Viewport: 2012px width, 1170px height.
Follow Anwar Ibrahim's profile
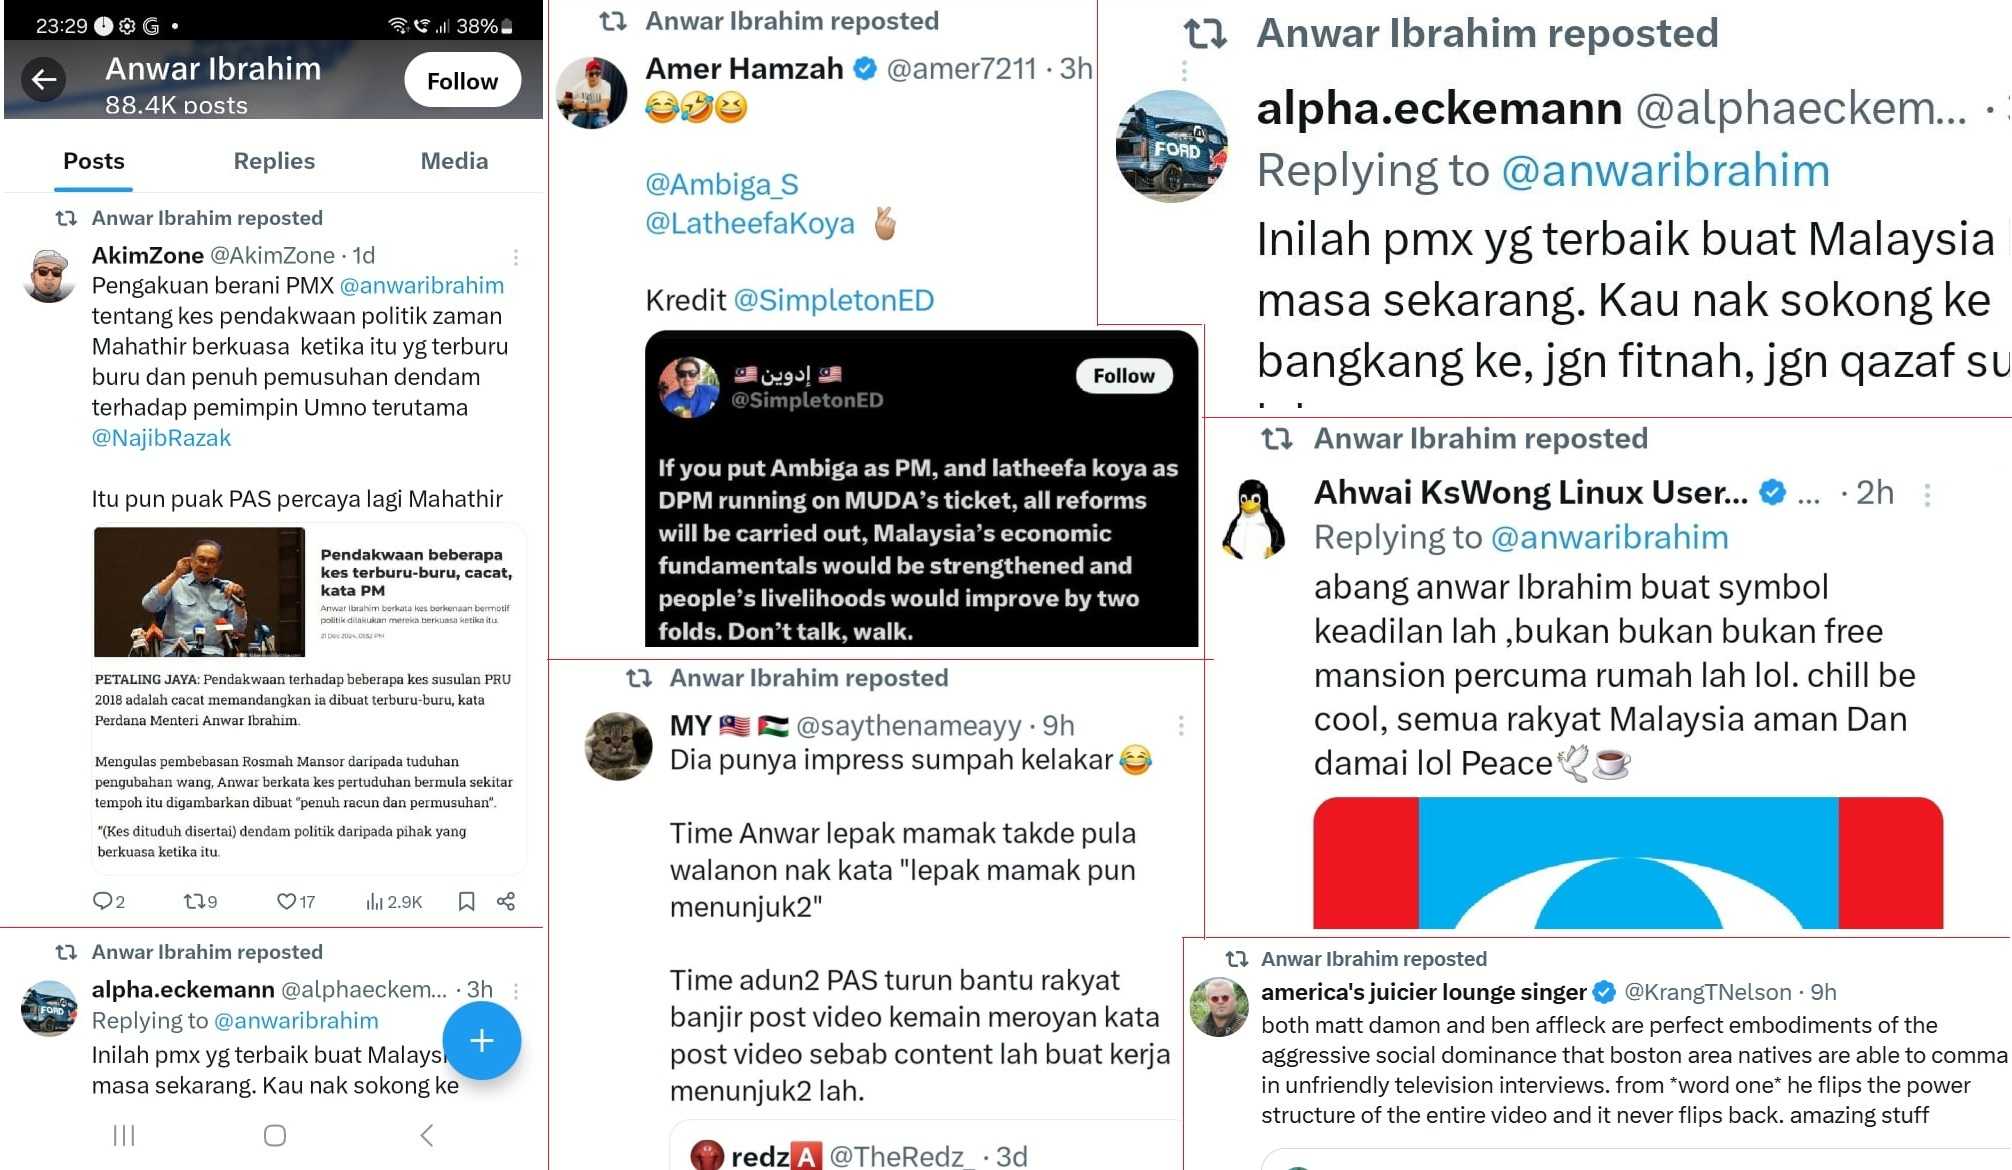point(462,81)
